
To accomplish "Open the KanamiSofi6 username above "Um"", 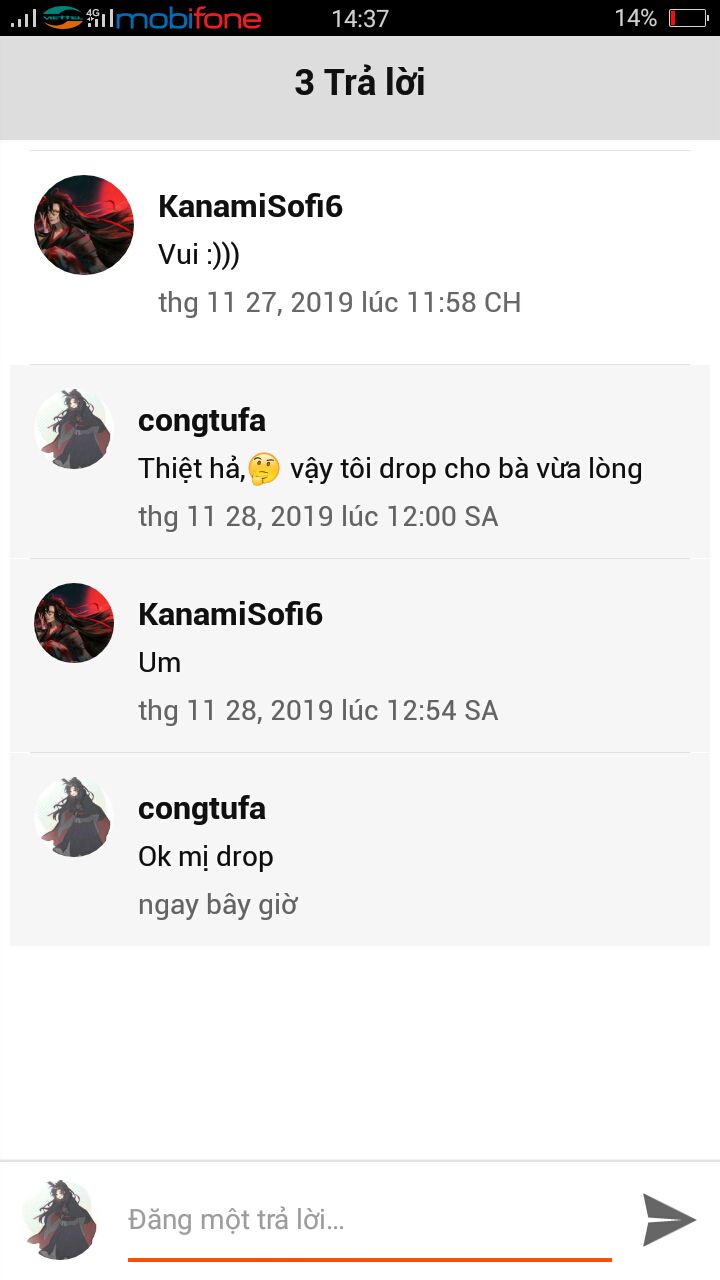I will [x=230, y=614].
